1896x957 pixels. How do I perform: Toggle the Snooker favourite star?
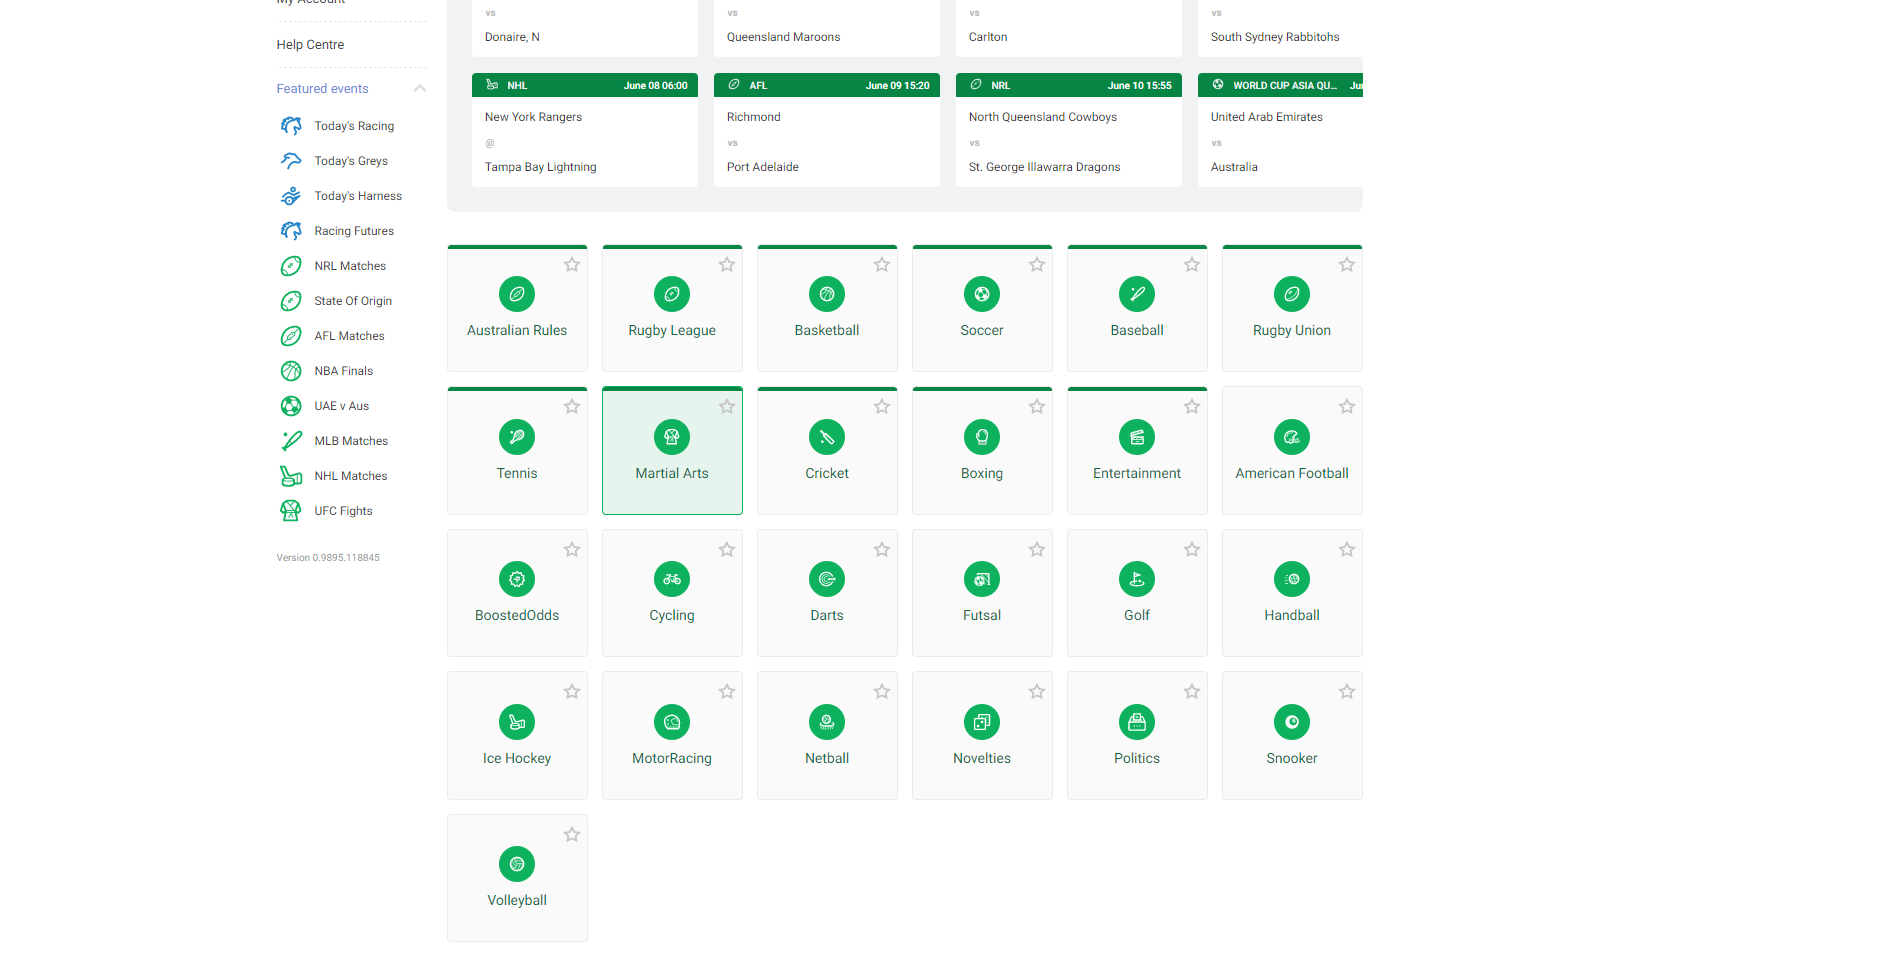click(1347, 692)
